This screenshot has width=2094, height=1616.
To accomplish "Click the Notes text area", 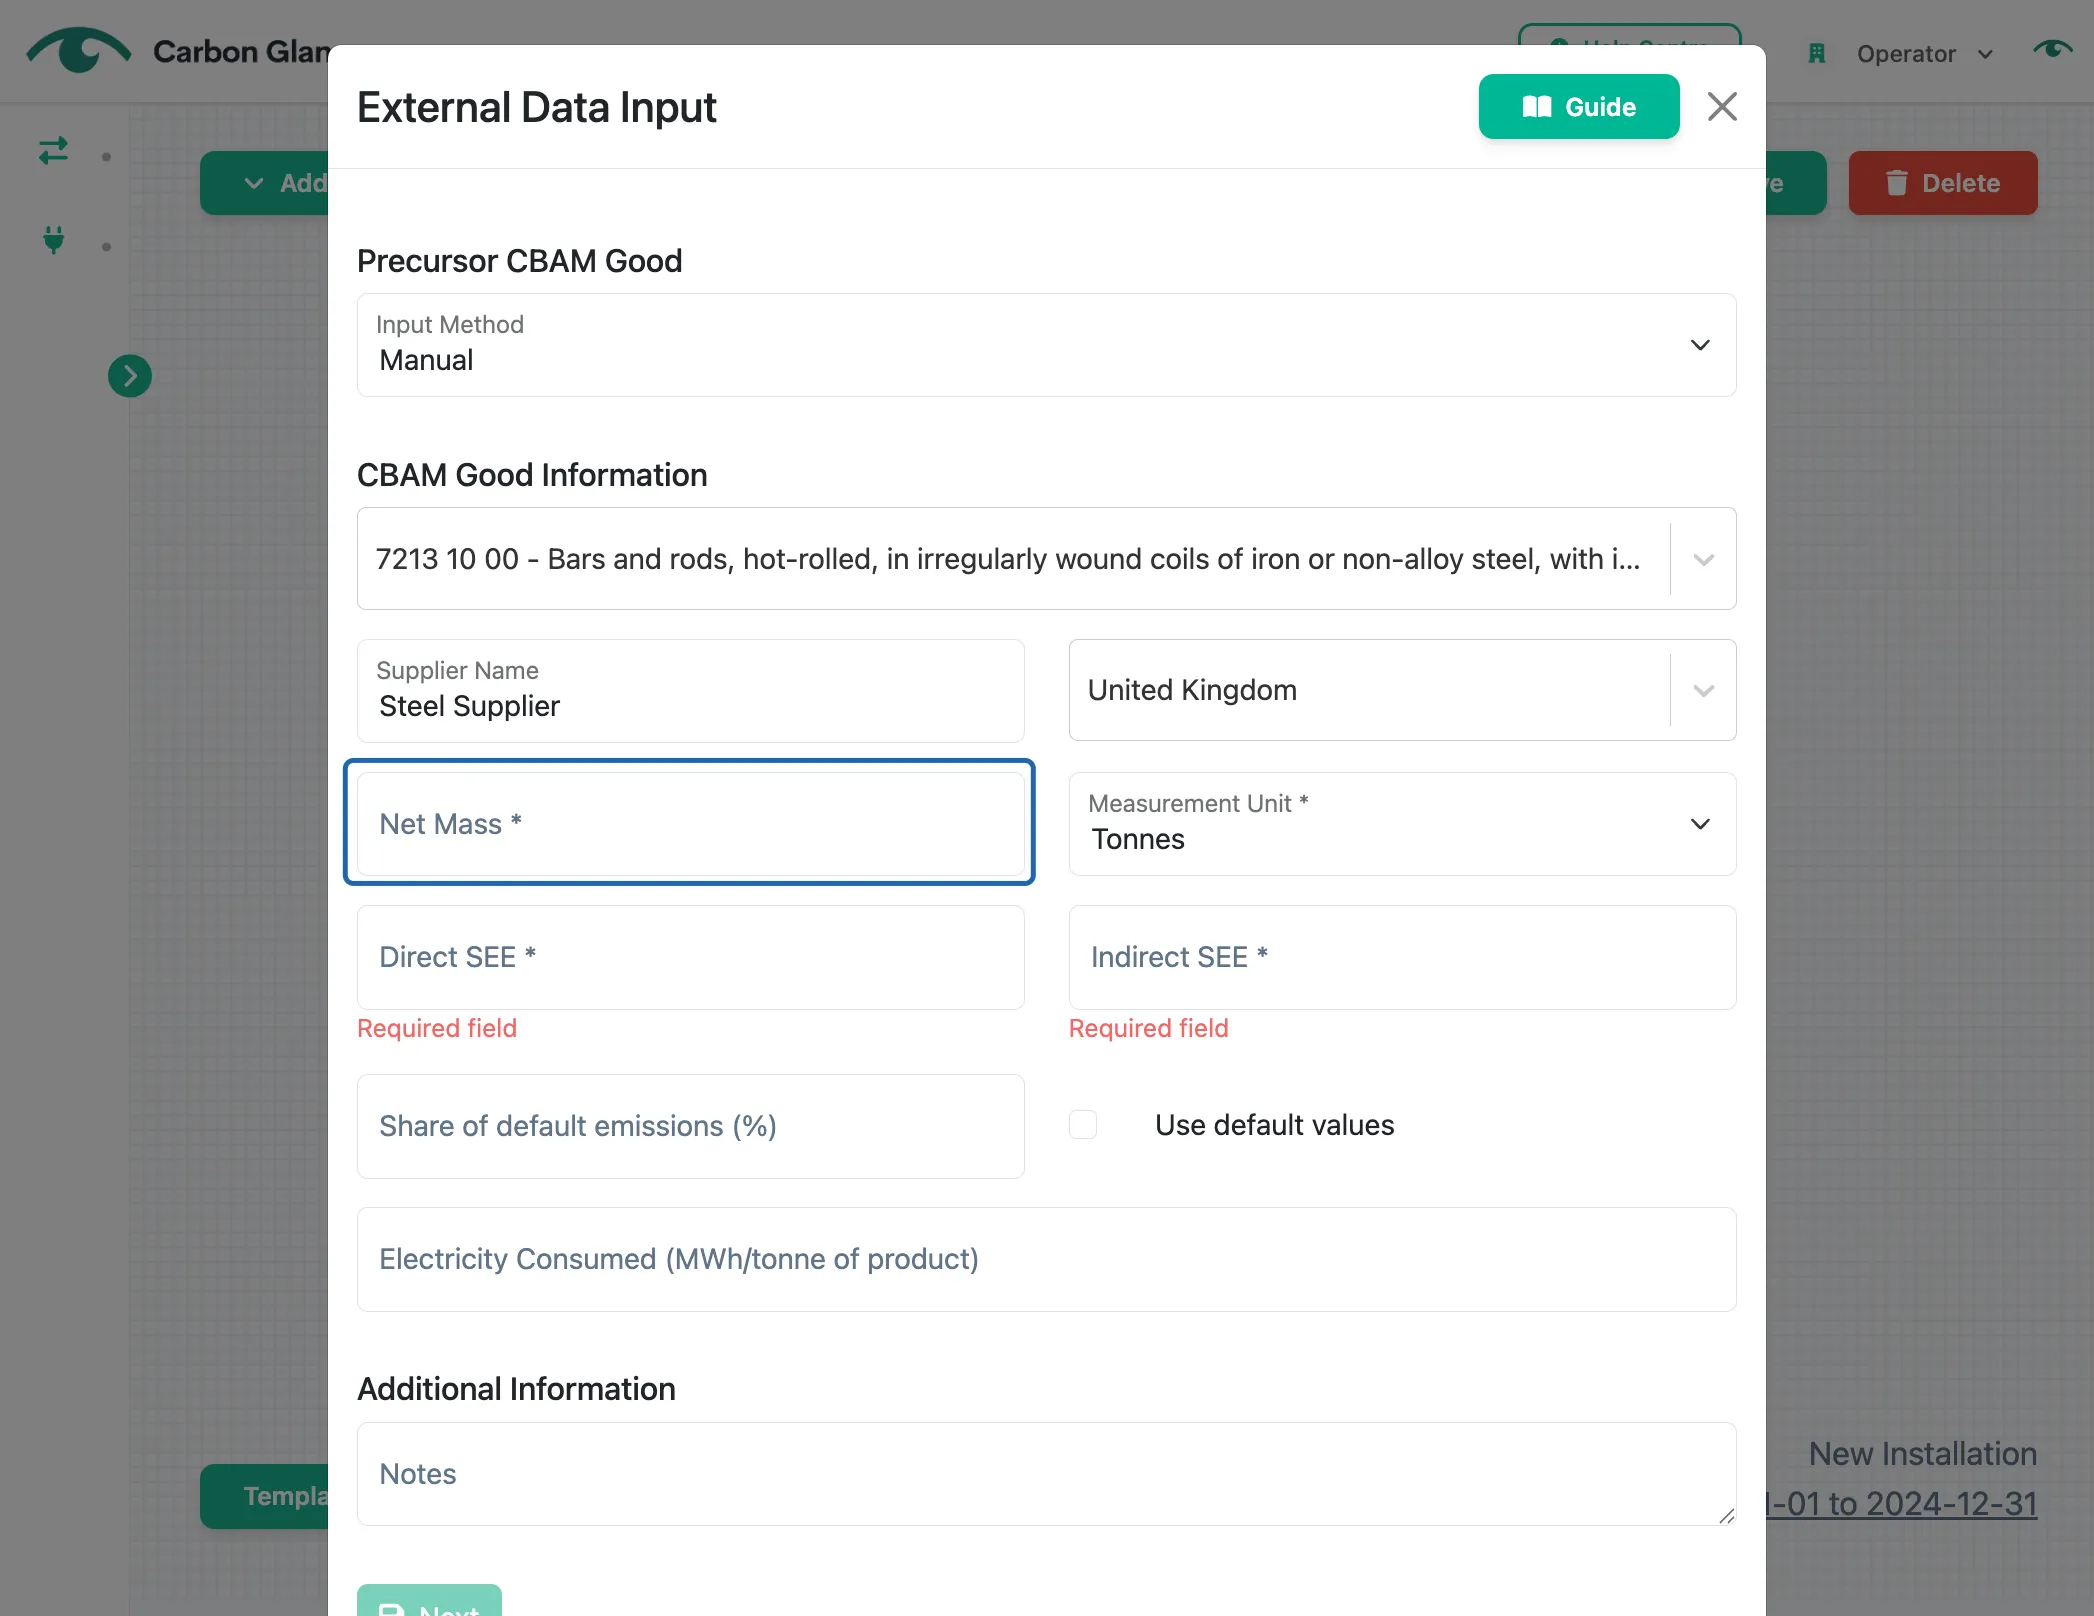I will coord(1046,1474).
